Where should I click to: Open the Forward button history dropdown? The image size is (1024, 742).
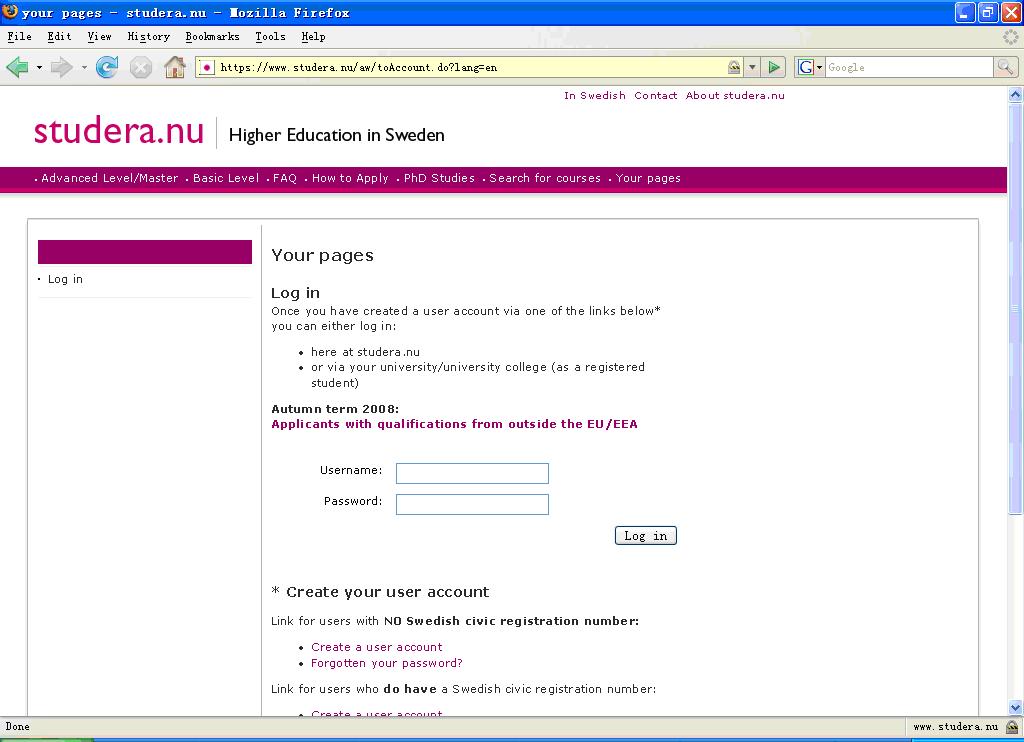point(84,67)
